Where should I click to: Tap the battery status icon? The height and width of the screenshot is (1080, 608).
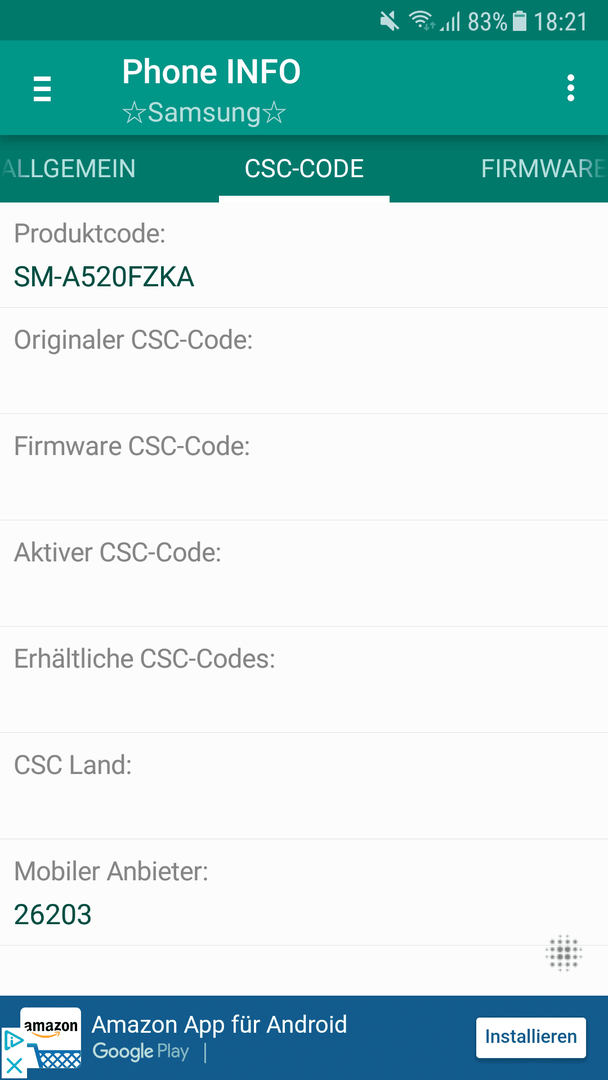[520, 21]
